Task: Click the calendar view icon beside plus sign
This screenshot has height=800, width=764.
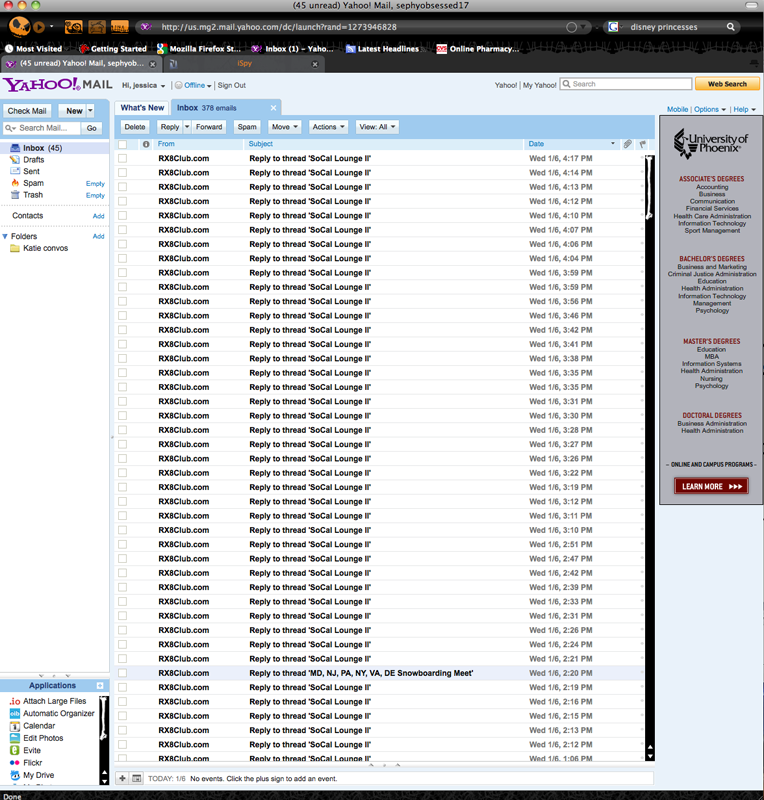Action: 136,779
